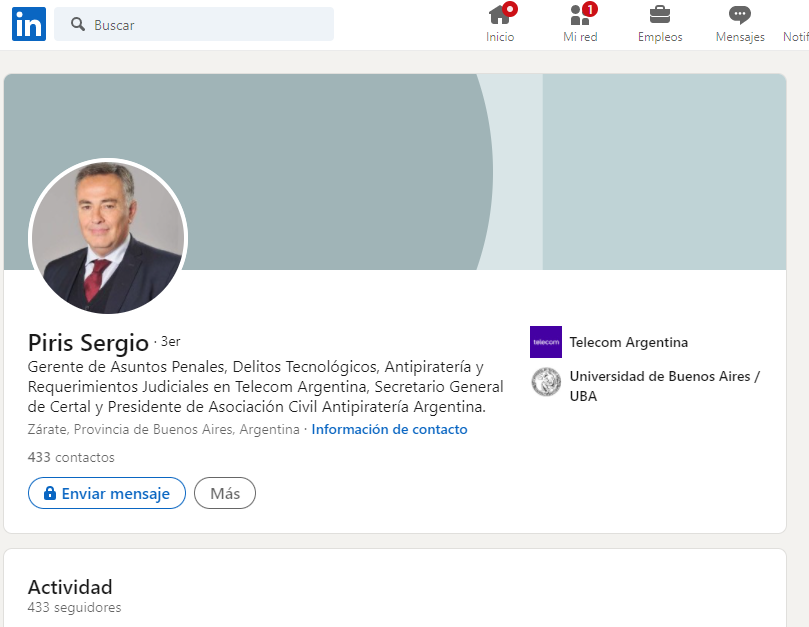View the Inicio notification badge
The image size is (809, 627).
click(510, 8)
